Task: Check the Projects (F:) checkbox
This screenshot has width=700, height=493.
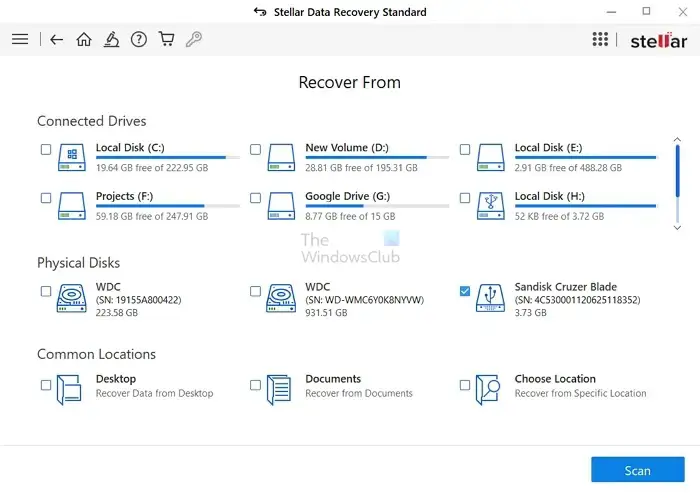Action: click(46, 198)
